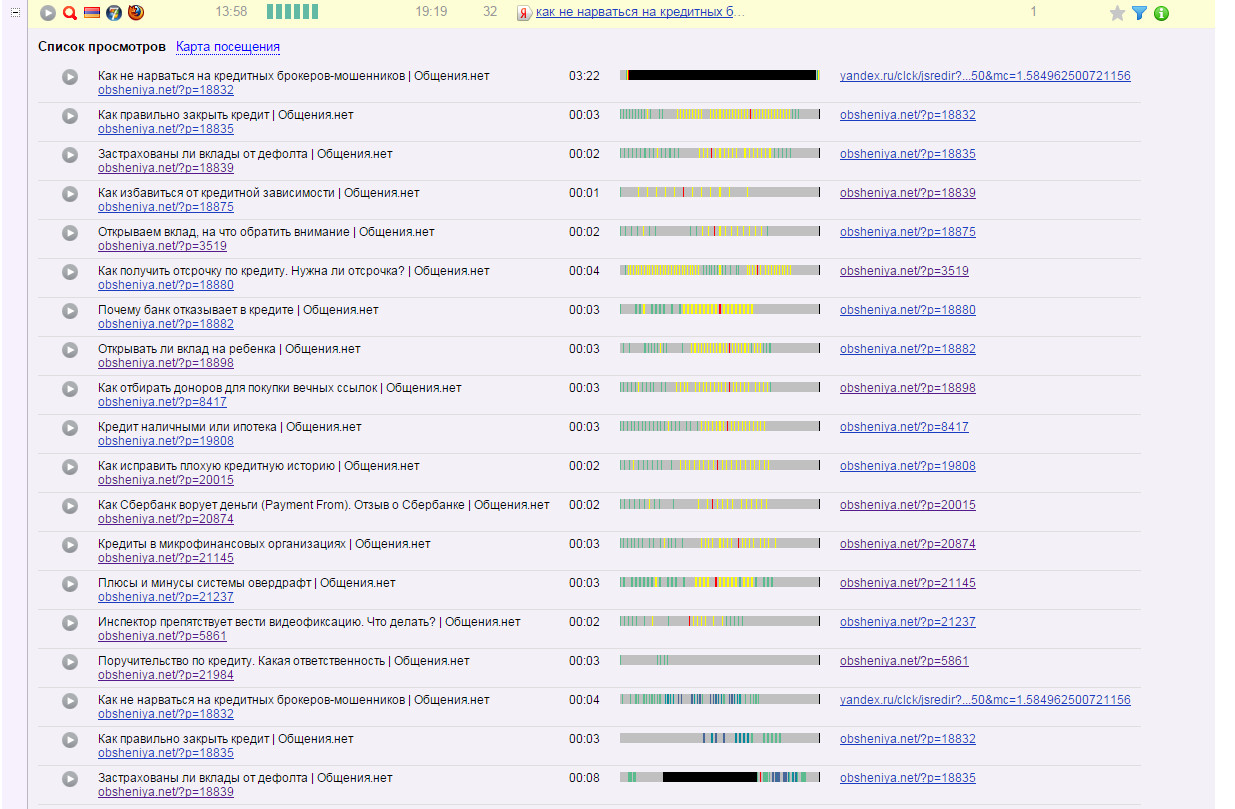
Task: Play 'Почему банк отказывает в кредите' view
Action: coord(70,310)
